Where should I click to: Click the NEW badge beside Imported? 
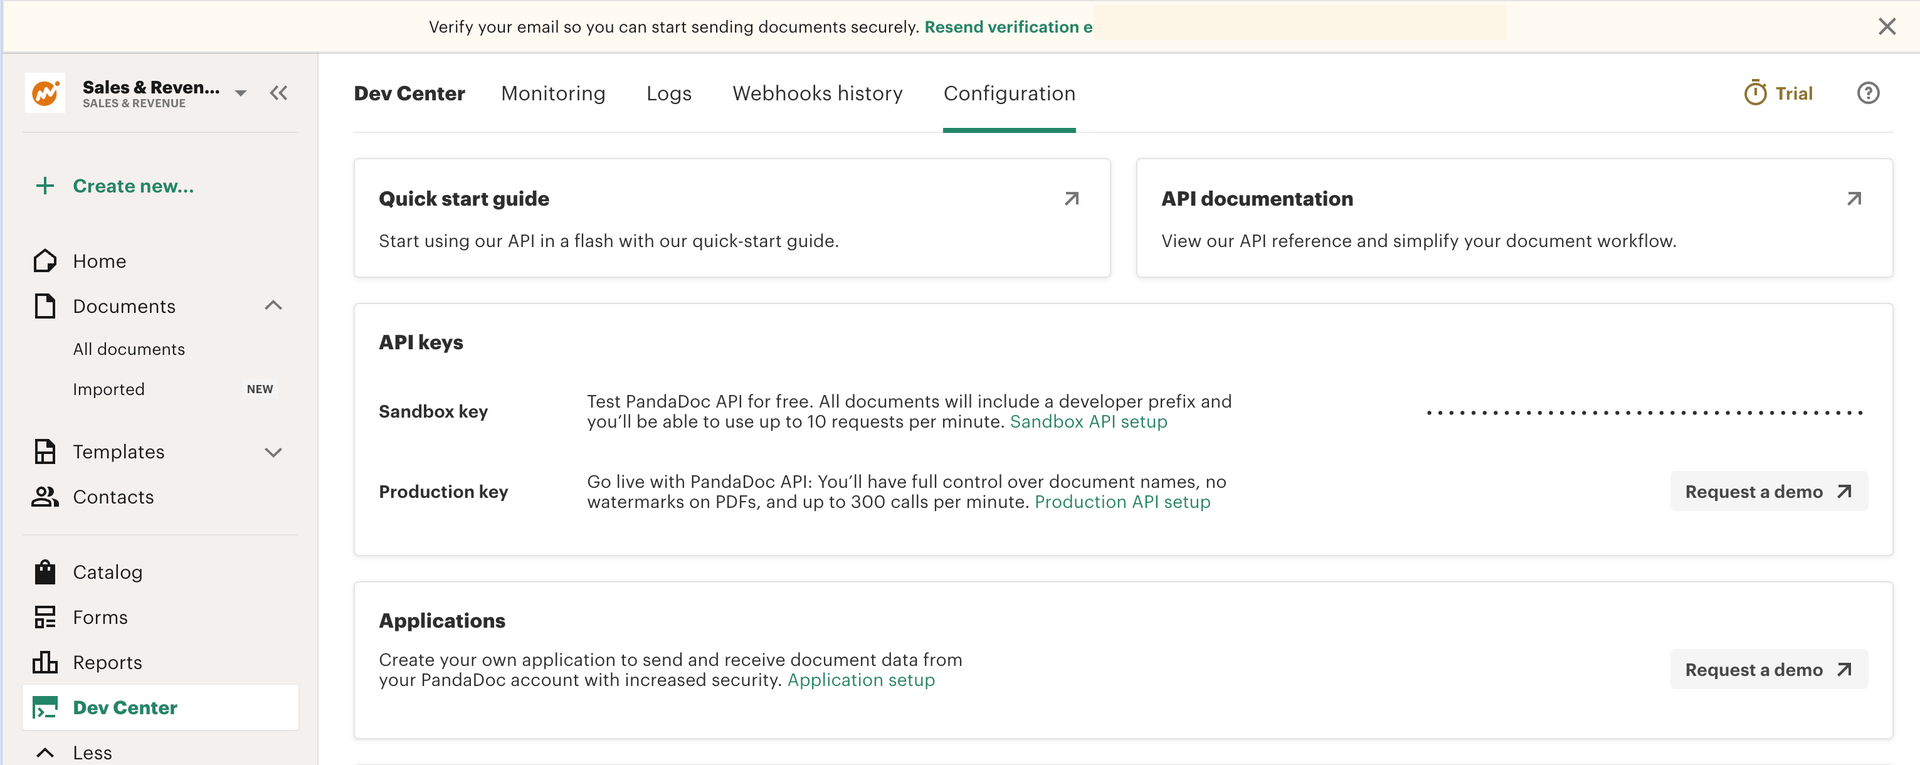[x=260, y=389]
